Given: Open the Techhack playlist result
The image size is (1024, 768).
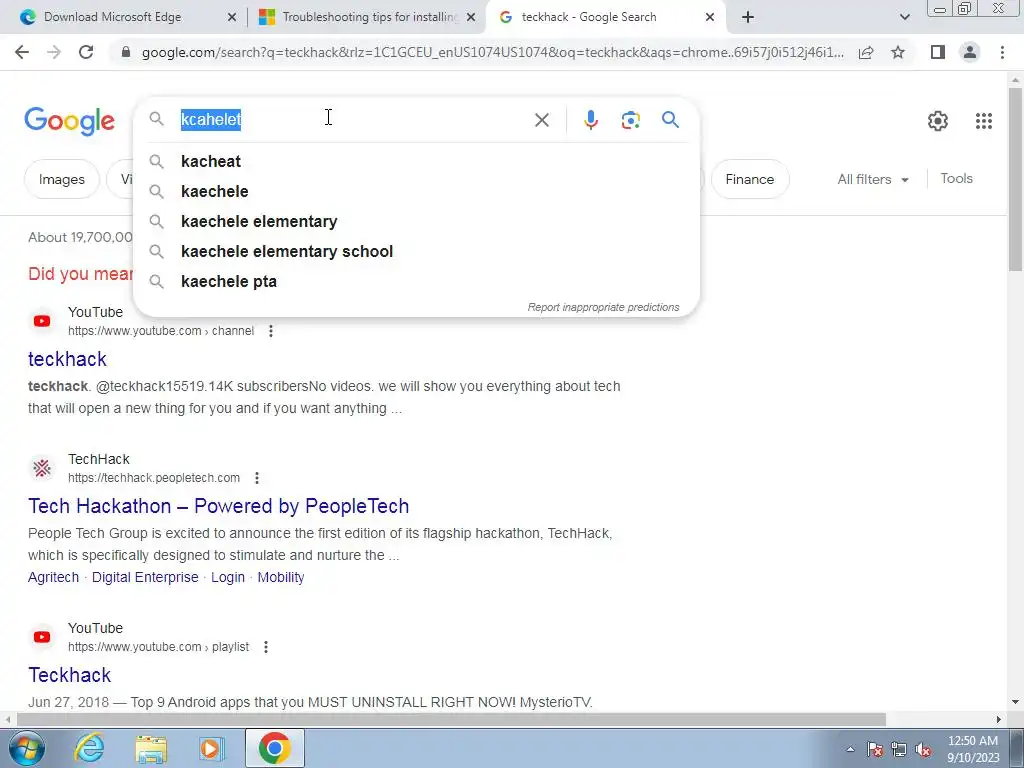Looking at the screenshot, I should [70, 675].
